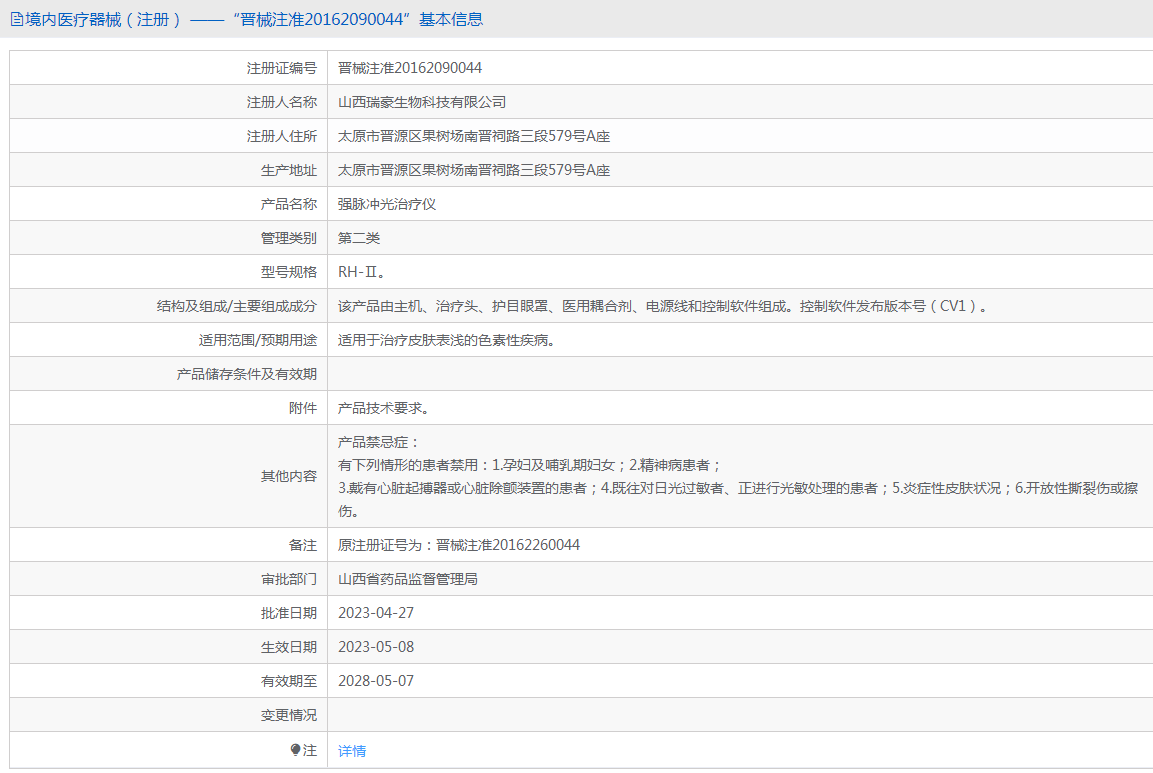Open the 详情 link
Image resolution: width=1153 pixels, height=773 pixels.
point(351,751)
